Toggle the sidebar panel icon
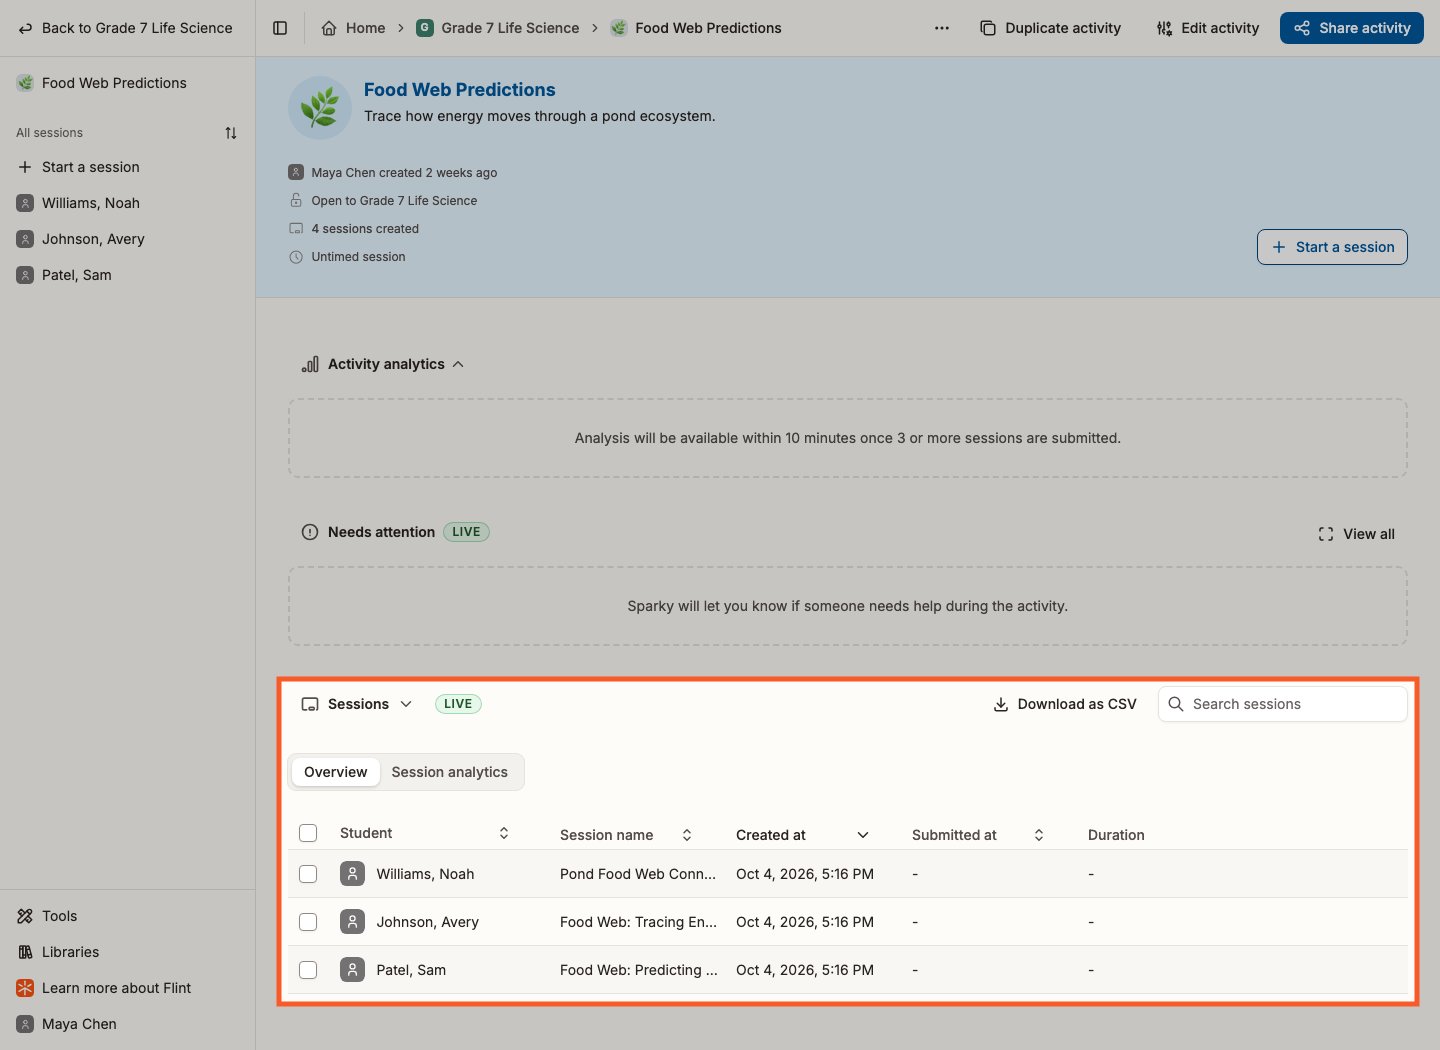 [280, 28]
